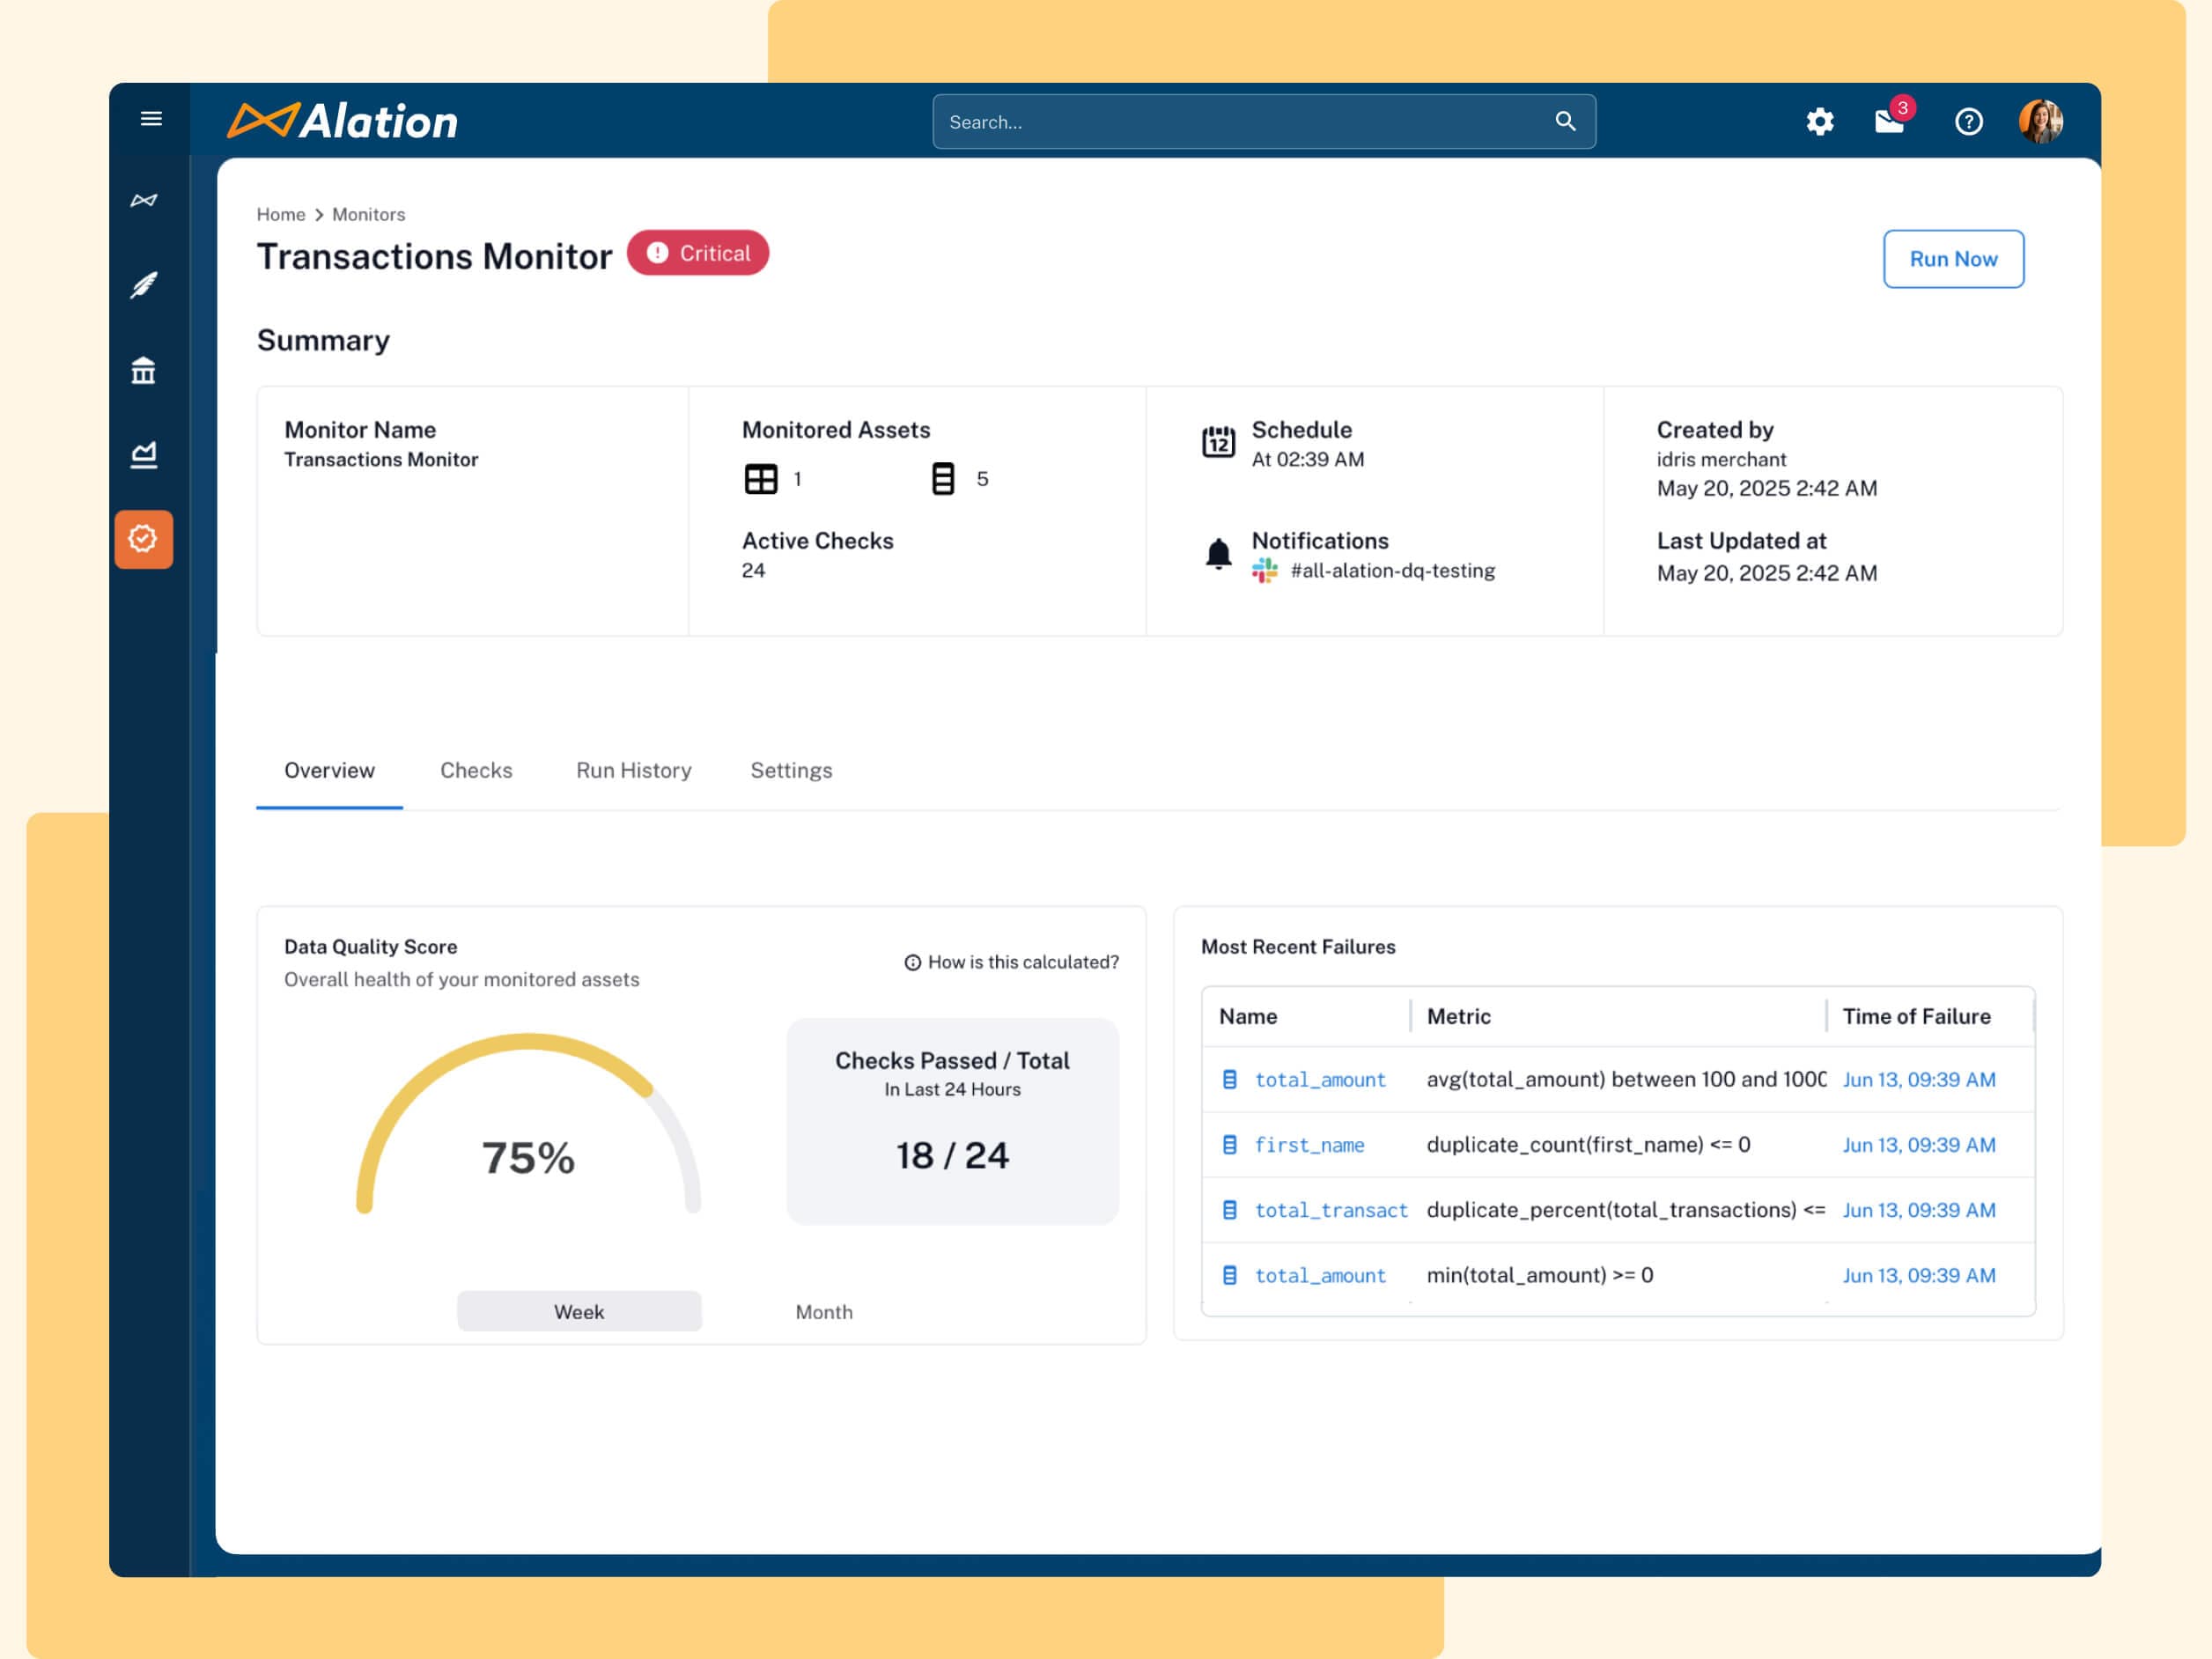Viewport: 2212px width, 1659px height.
Task: Open the Data Quality section from the sidebar
Action: pos(144,540)
